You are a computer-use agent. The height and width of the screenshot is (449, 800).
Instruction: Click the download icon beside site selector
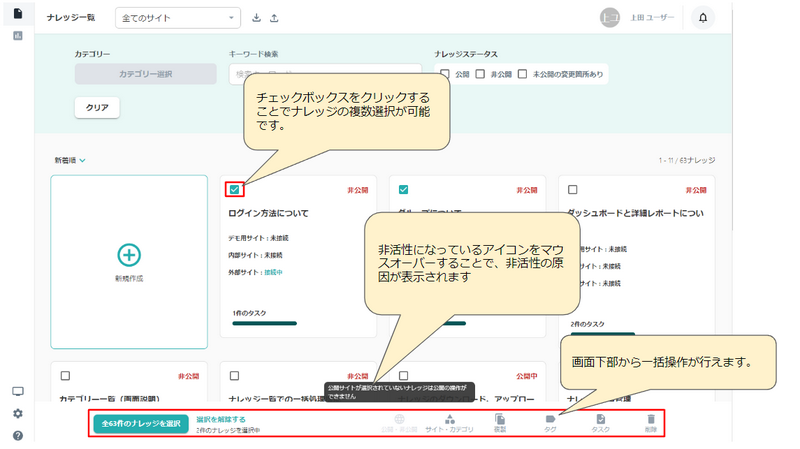coord(257,18)
